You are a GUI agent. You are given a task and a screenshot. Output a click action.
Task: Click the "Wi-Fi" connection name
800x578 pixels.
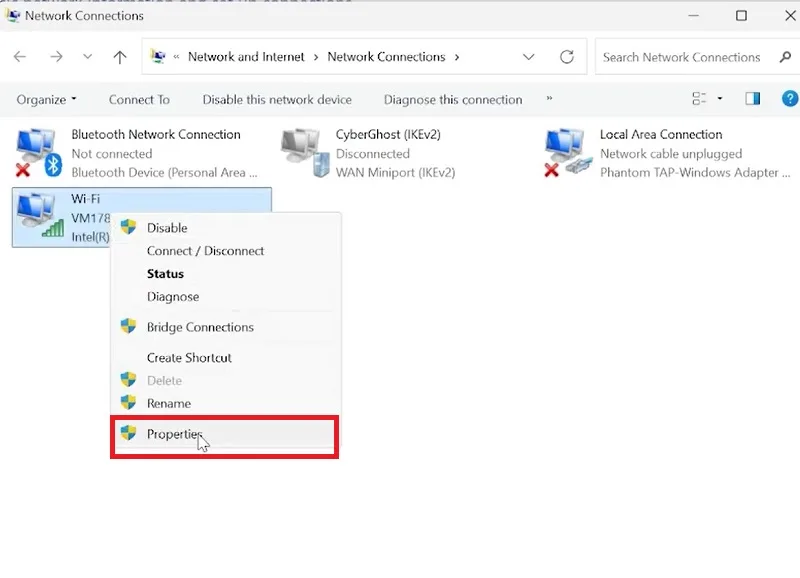pyautogui.click(x=86, y=199)
